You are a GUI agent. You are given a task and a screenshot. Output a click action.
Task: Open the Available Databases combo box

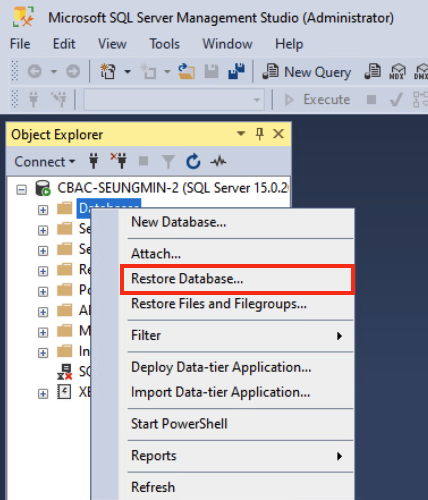pyautogui.click(x=174, y=99)
